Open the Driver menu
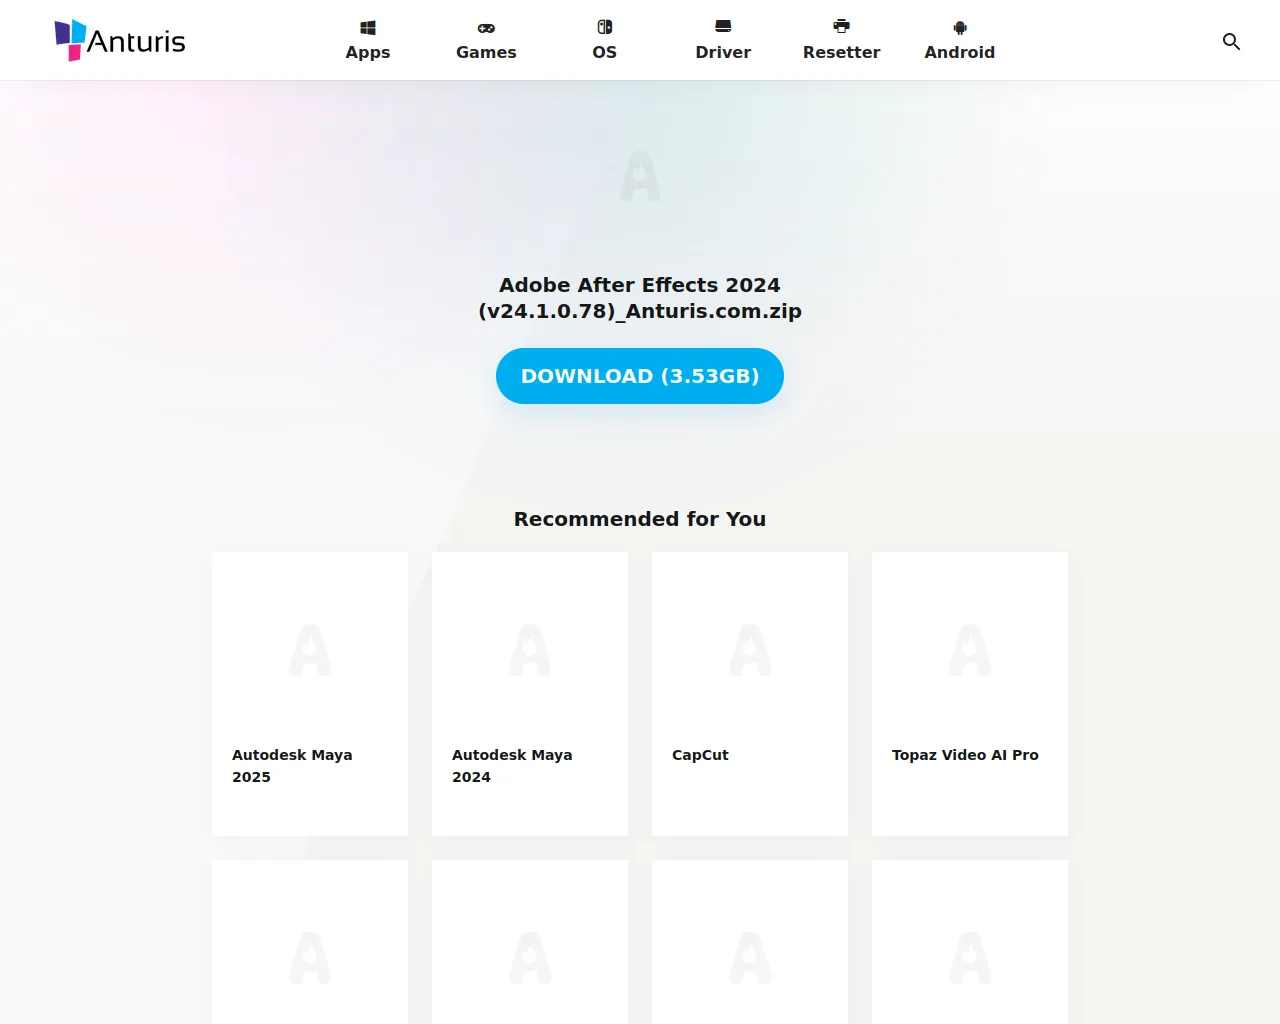This screenshot has width=1280, height=1024. (723, 40)
